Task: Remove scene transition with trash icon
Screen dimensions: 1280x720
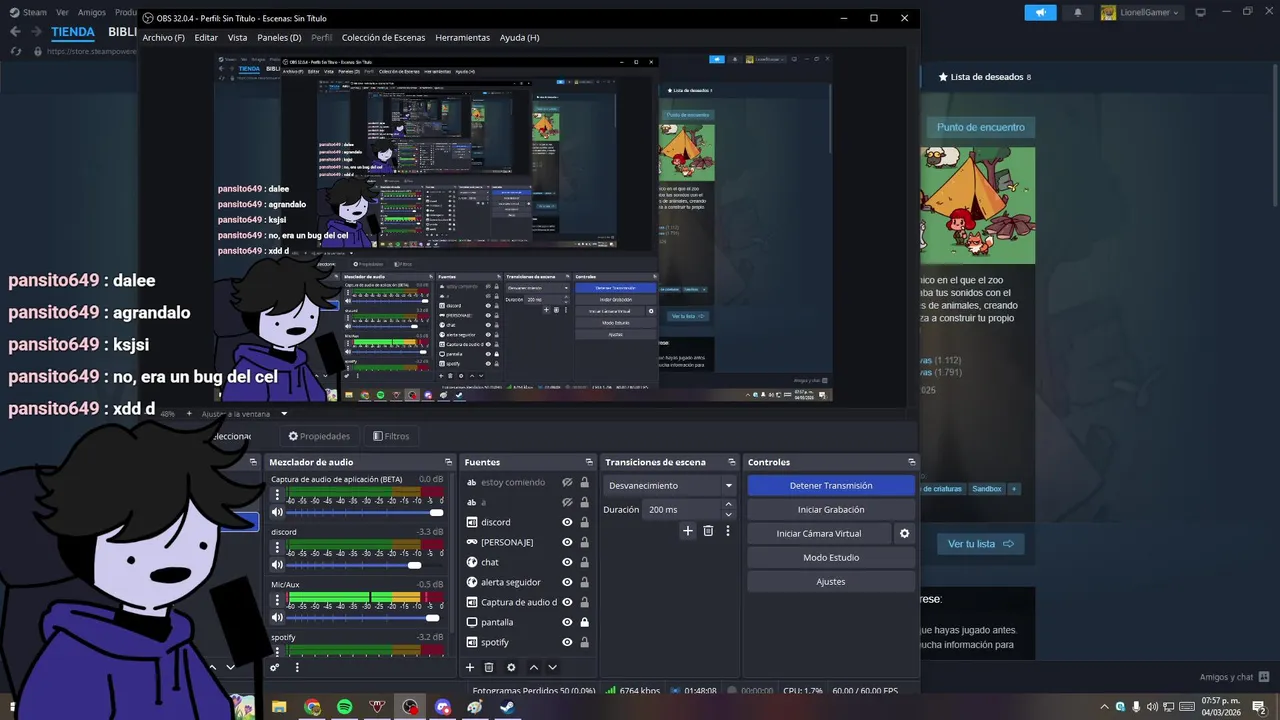Action: click(x=708, y=531)
